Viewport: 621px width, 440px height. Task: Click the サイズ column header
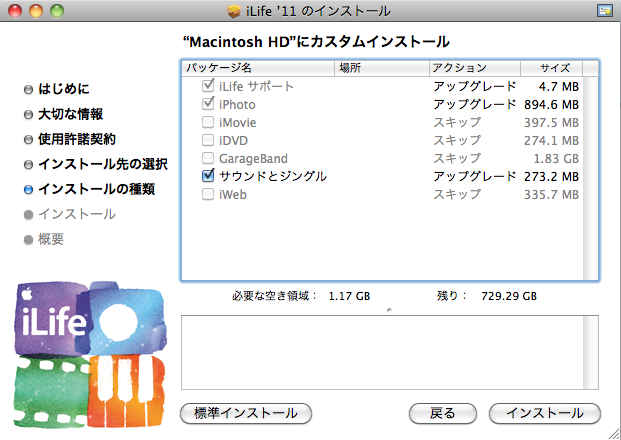click(x=551, y=68)
